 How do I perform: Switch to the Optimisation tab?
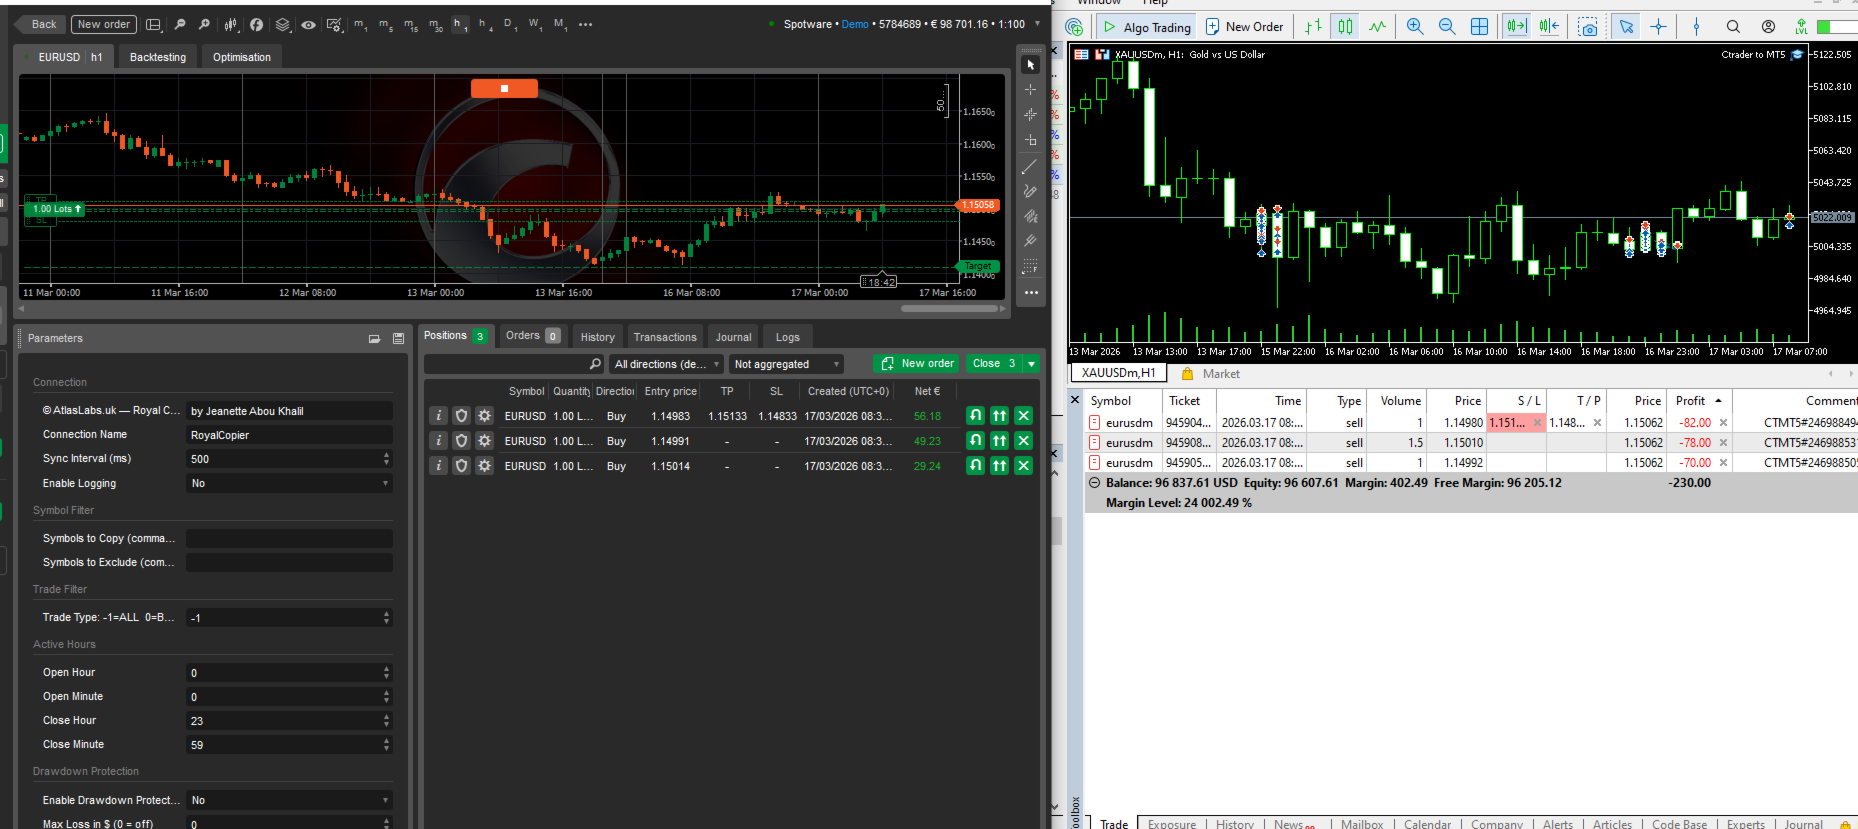tap(242, 57)
